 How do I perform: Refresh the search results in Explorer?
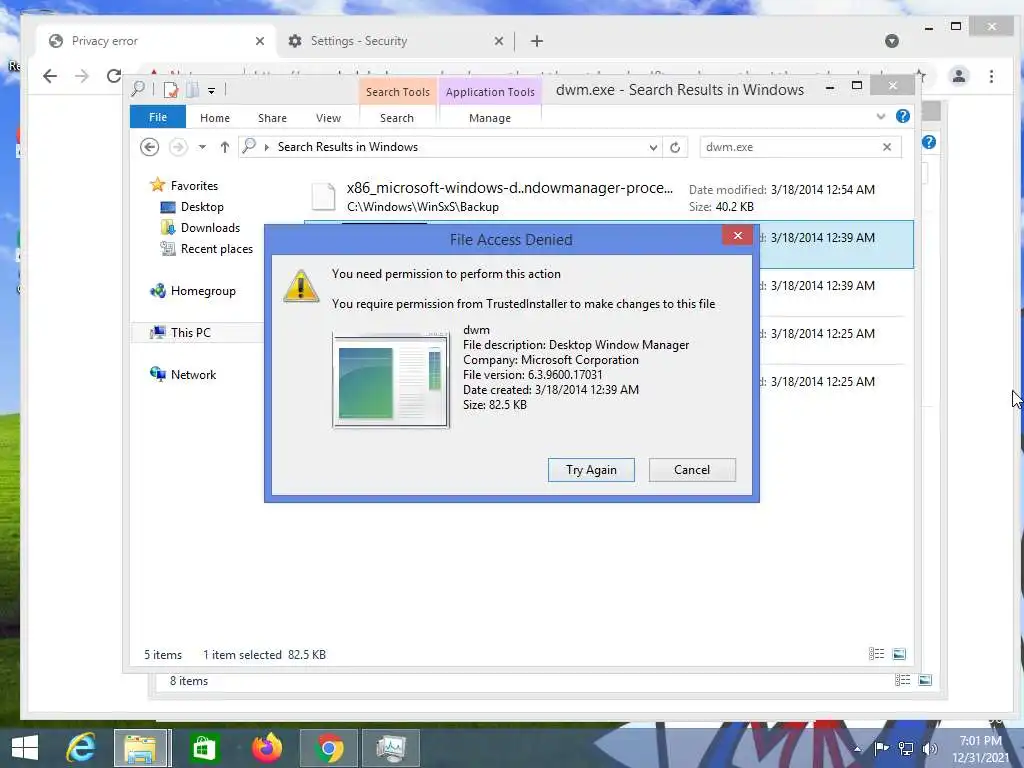tap(675, 147)
